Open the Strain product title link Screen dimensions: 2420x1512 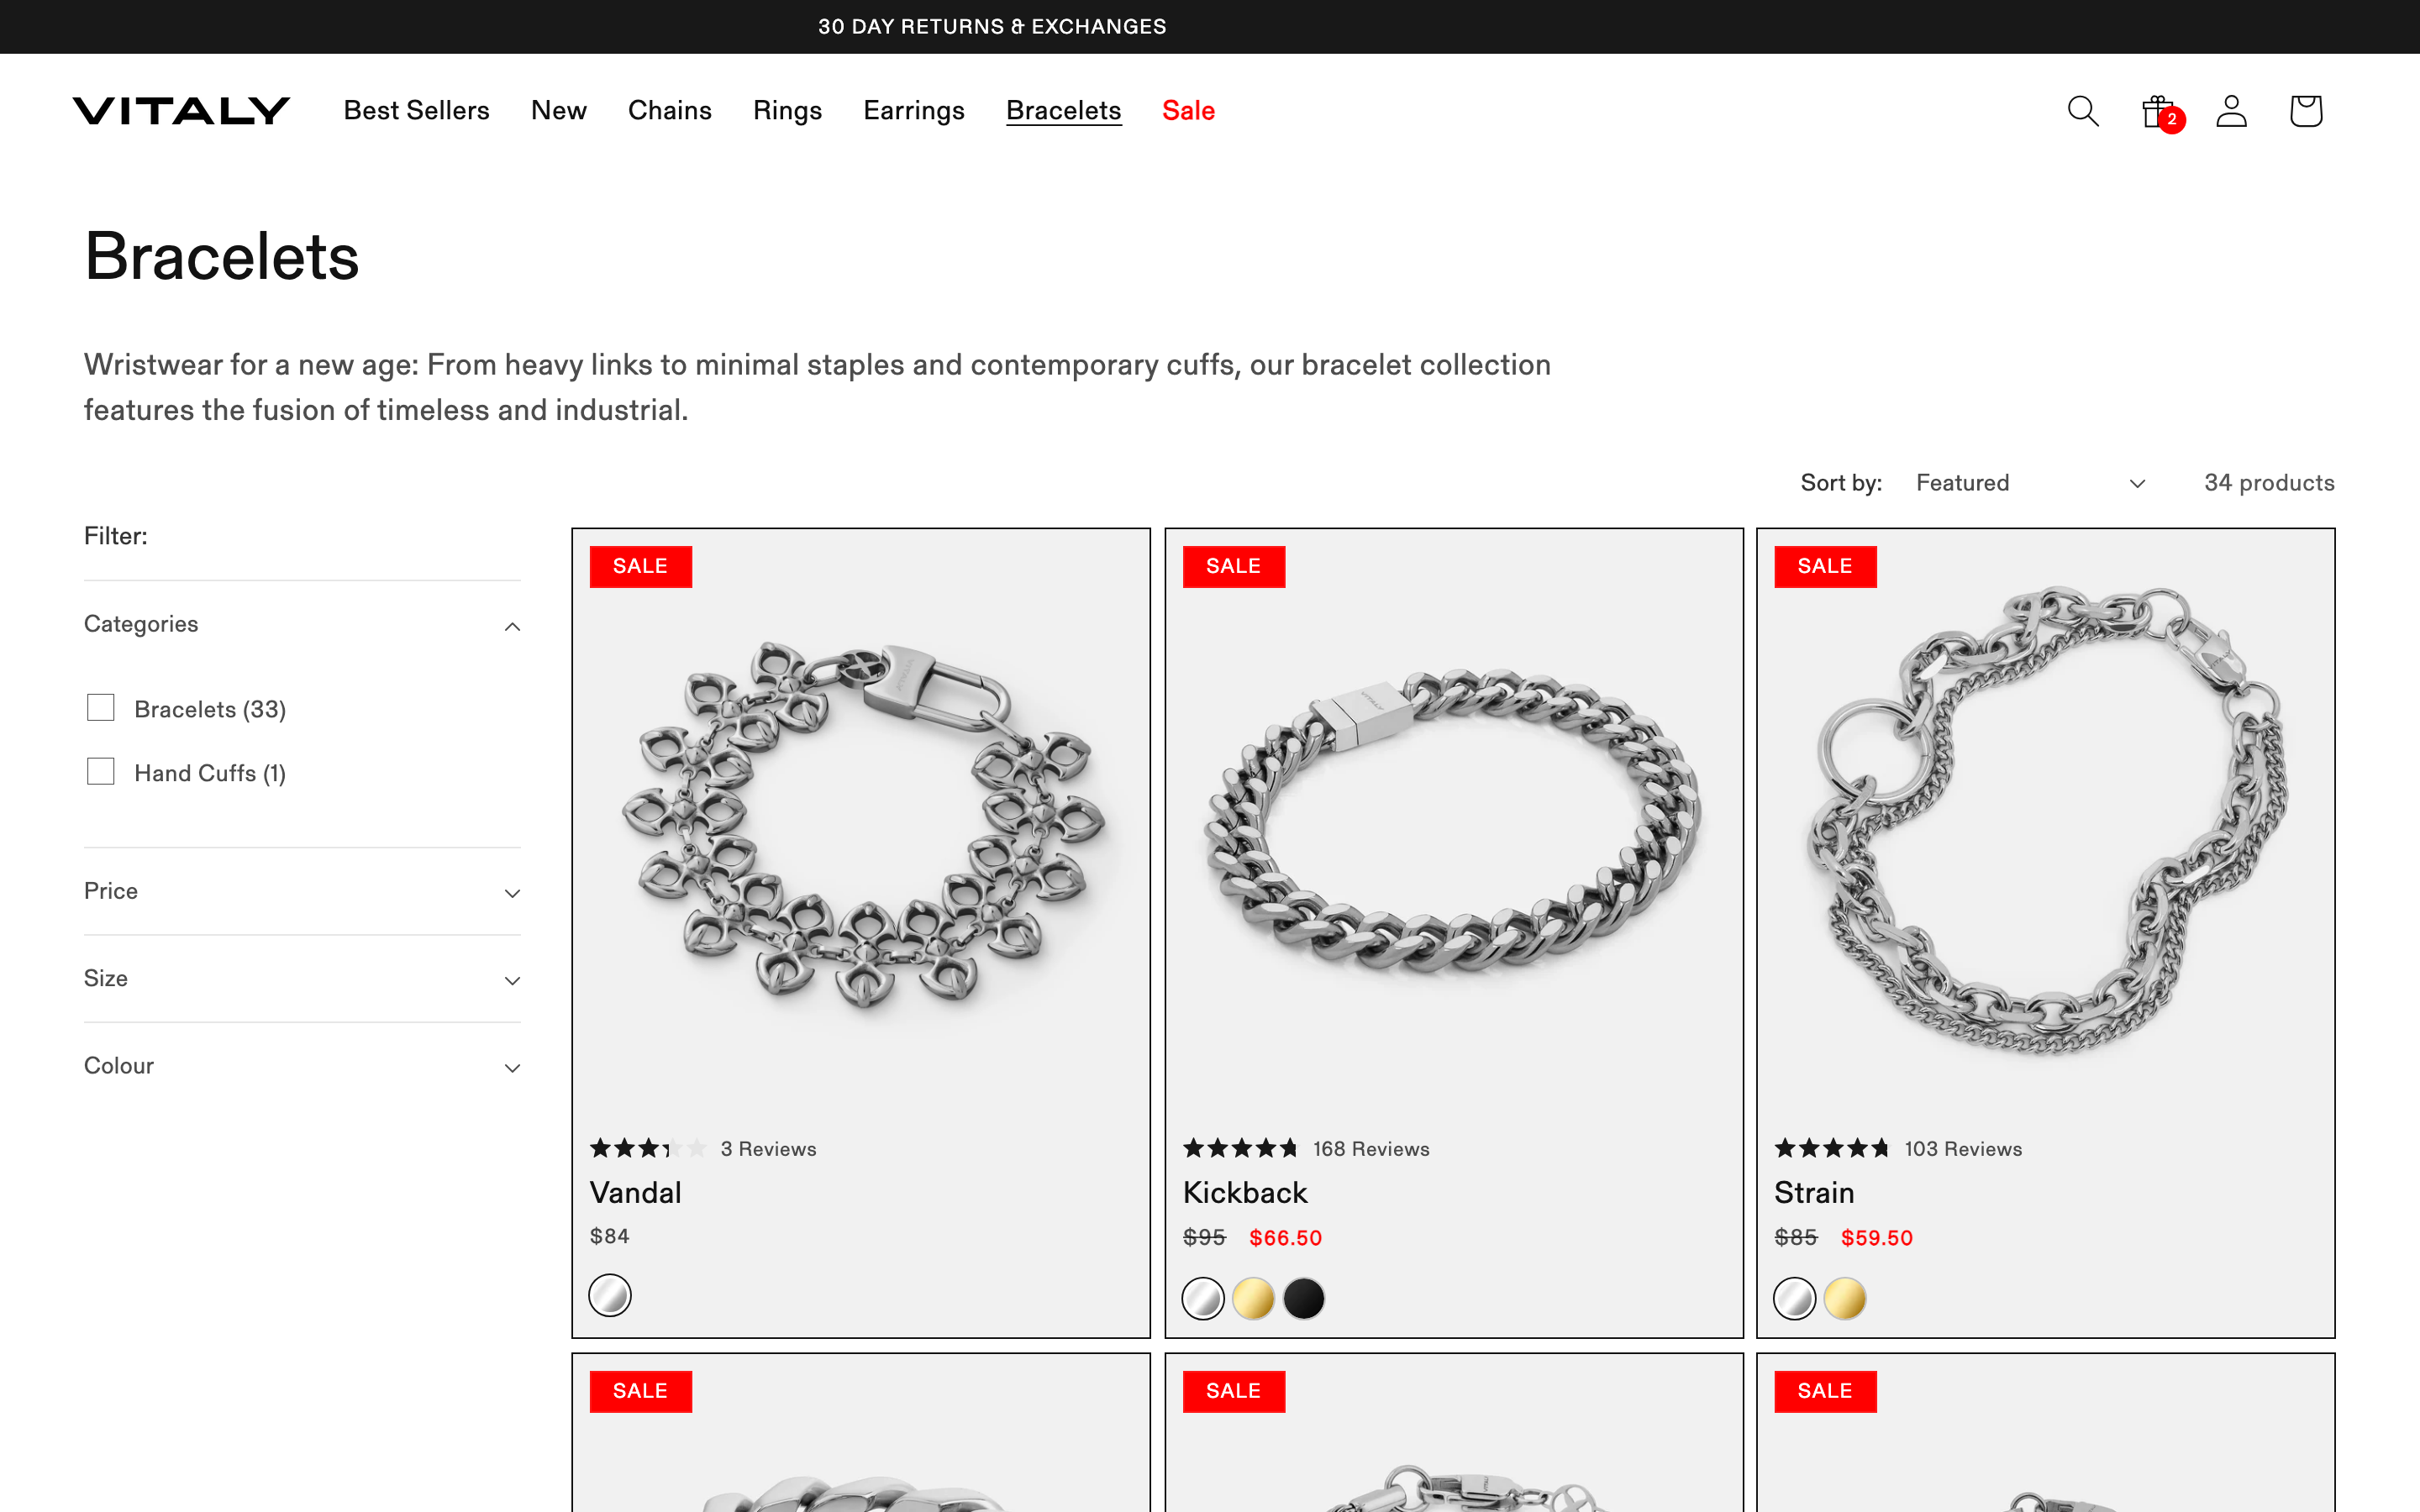tap(1814, 1193)
